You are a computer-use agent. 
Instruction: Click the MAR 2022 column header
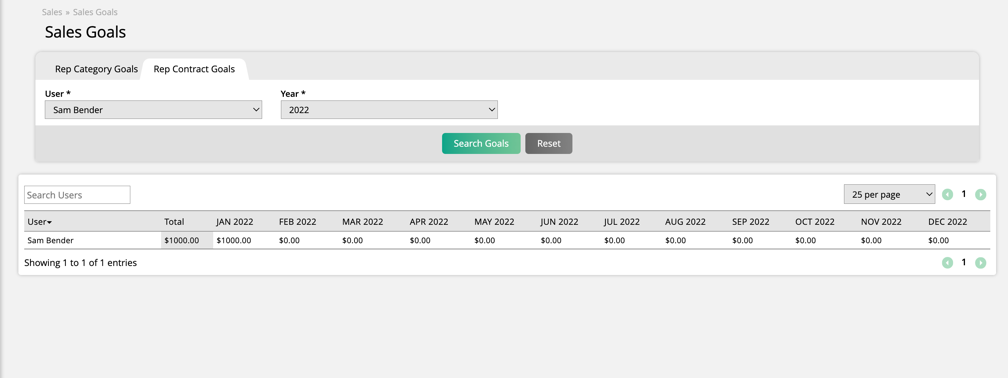[x=363, y=222]
